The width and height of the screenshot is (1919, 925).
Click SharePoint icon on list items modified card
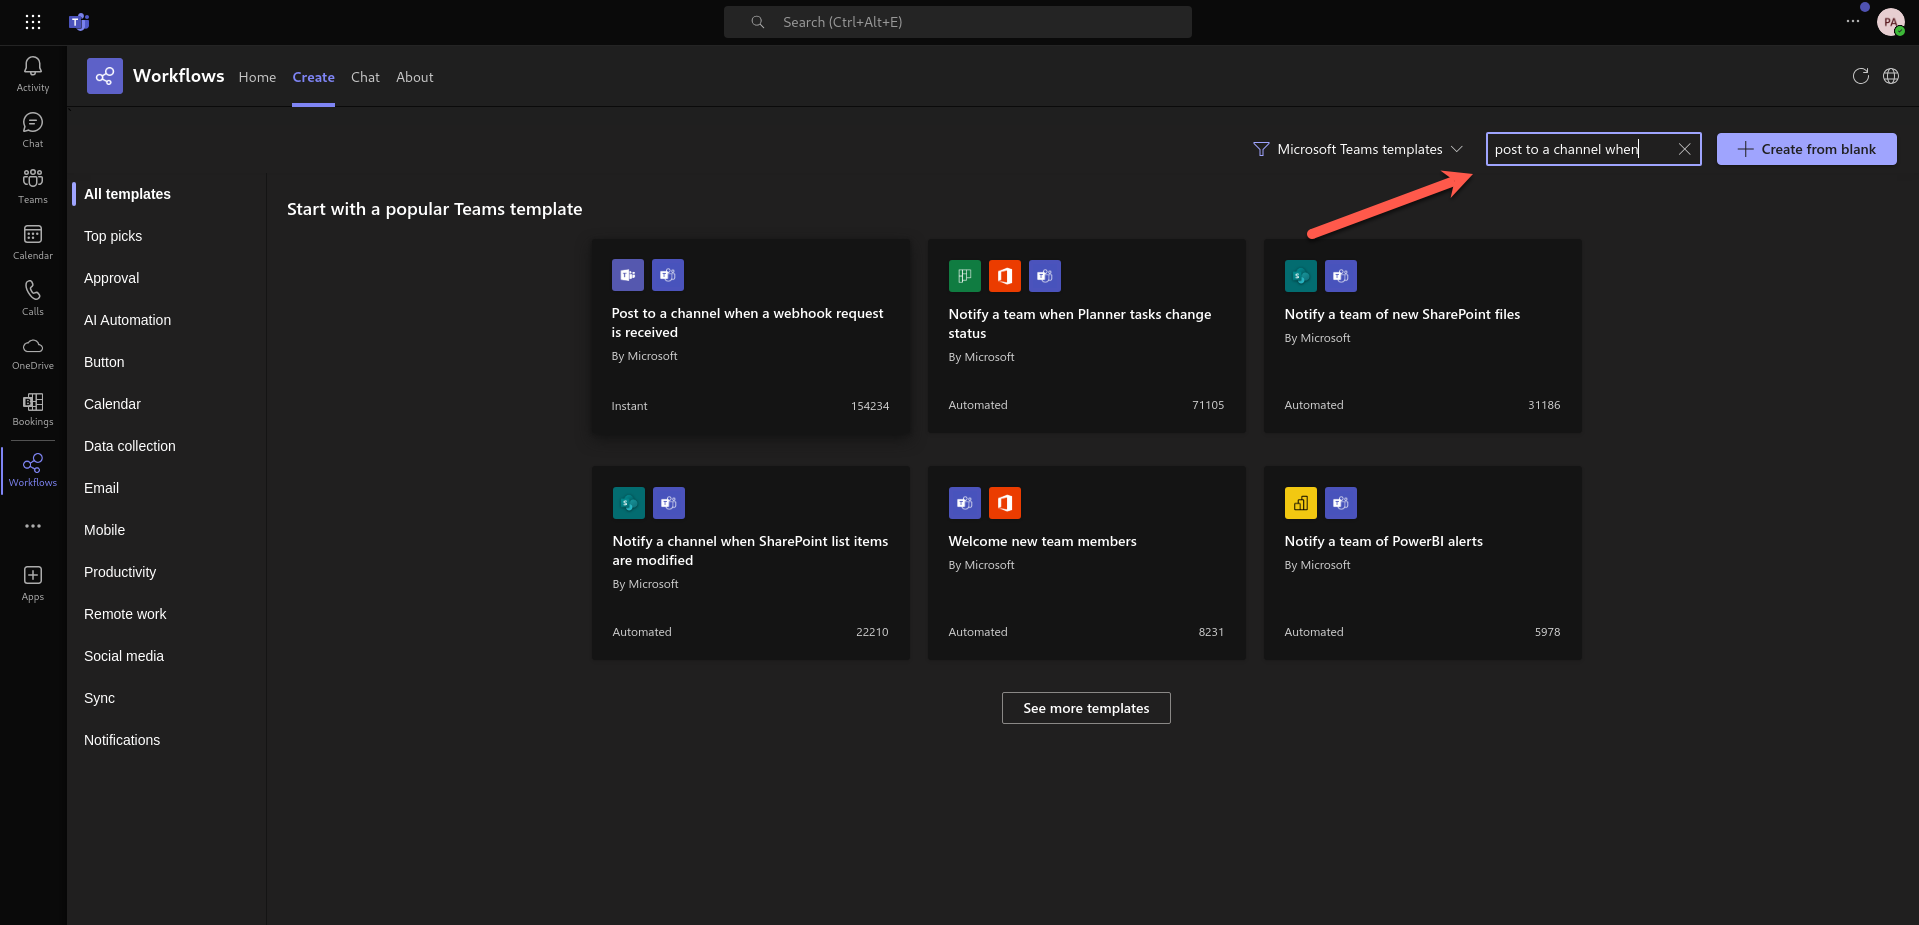coord(629,503)
